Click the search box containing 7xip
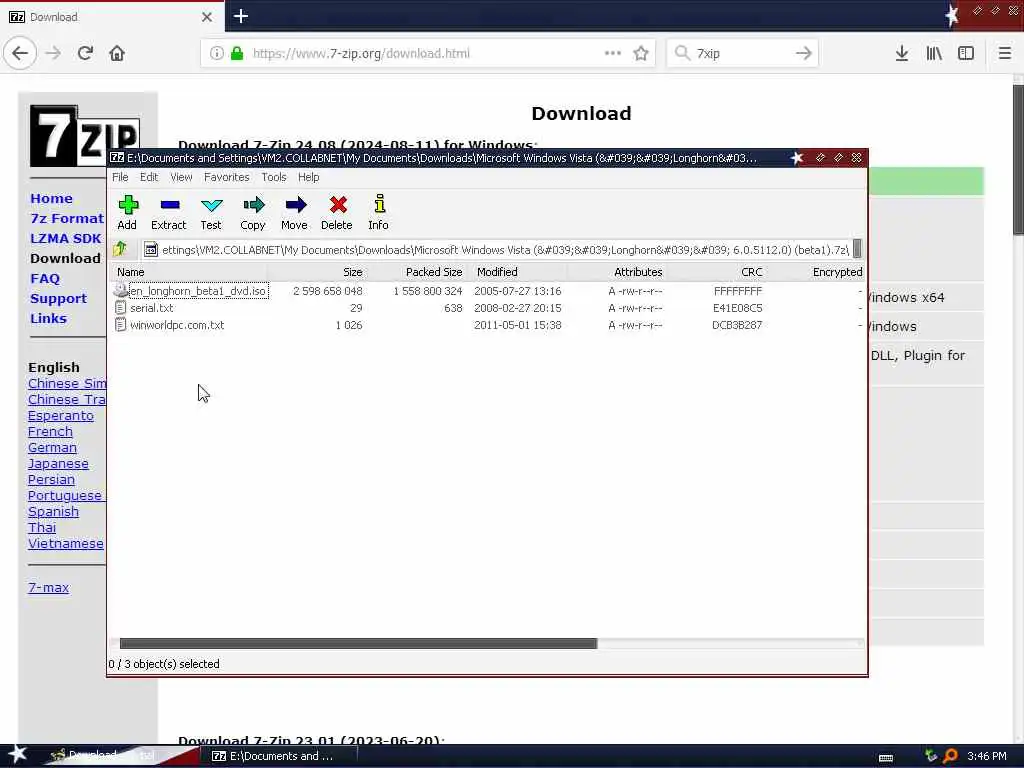Screen dimensions: 1024x768 741,53
